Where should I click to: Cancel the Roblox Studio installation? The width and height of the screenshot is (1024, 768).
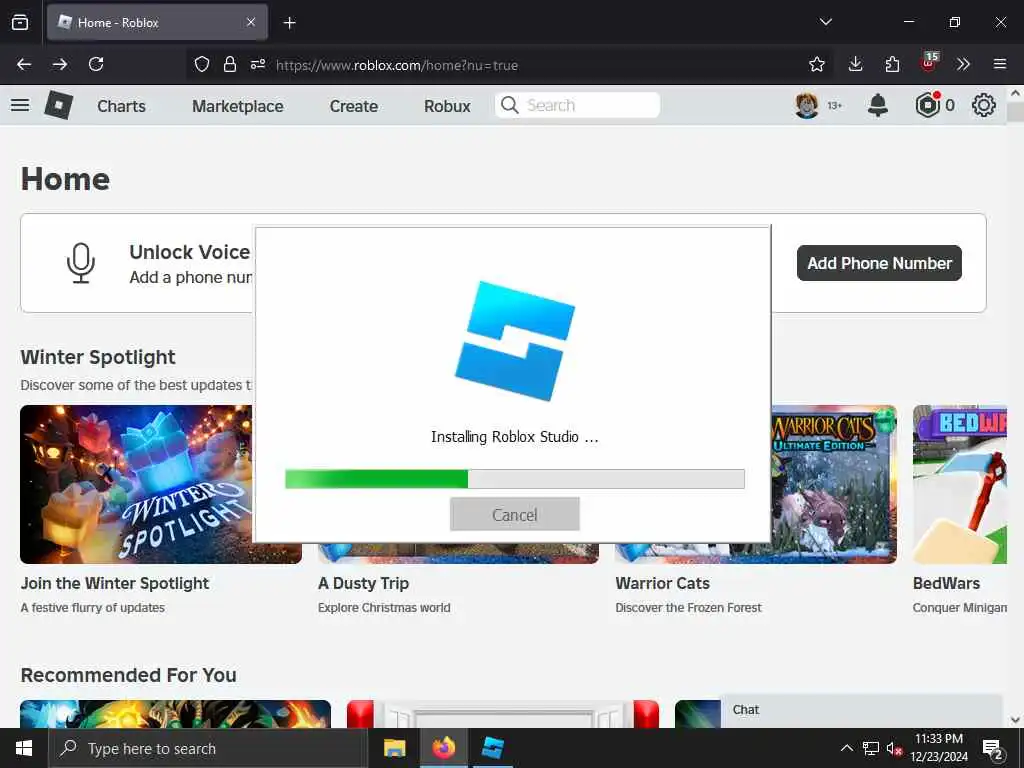click(x=515, y=515)
